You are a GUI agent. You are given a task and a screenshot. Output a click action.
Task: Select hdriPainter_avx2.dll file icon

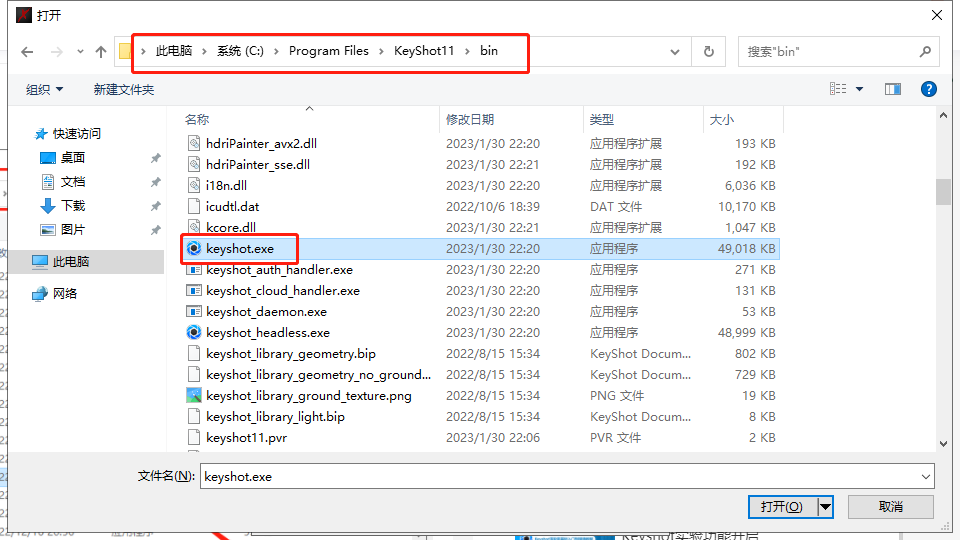[x=193, y=143]
